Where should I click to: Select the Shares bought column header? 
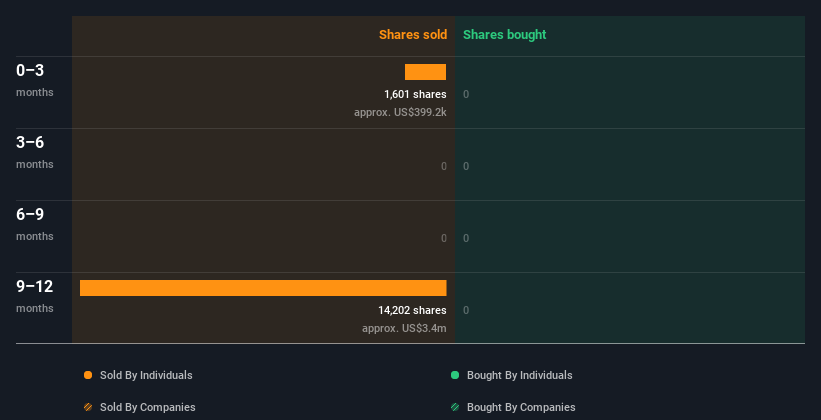click(x=505, y=35)
